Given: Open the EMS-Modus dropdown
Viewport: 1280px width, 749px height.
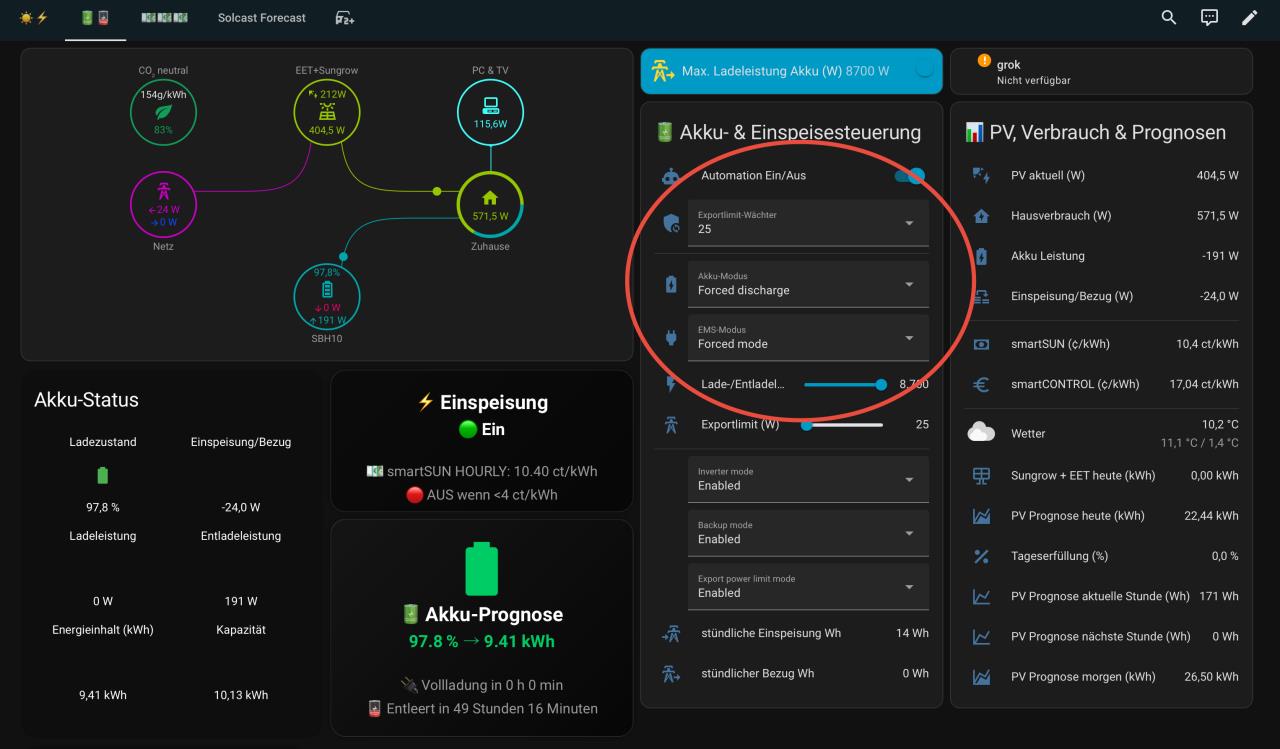Looking at the screenshot, I should click(807, 338).
